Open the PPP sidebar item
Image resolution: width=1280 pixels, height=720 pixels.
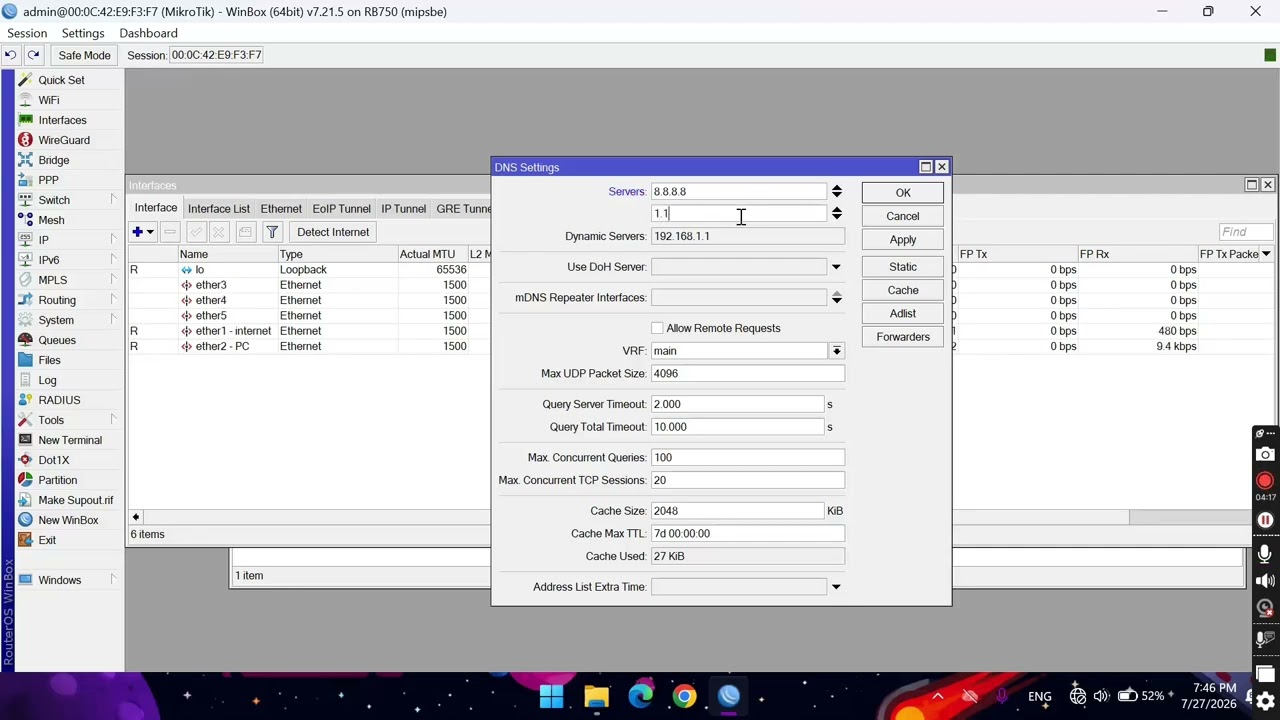[x=48, y=180]
